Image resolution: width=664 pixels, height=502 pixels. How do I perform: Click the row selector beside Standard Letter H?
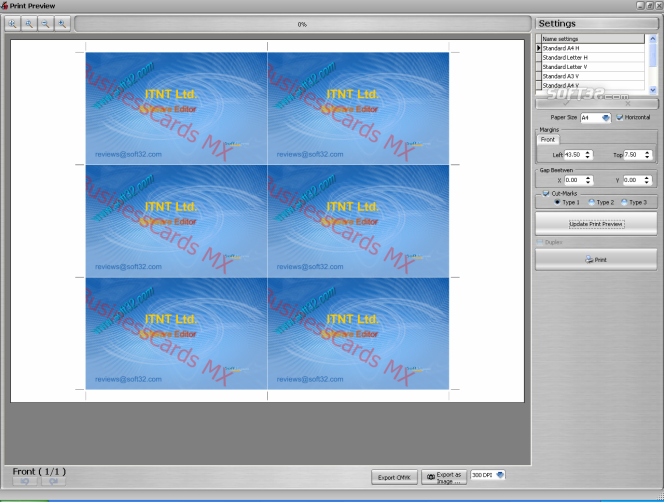pos(539,58)
